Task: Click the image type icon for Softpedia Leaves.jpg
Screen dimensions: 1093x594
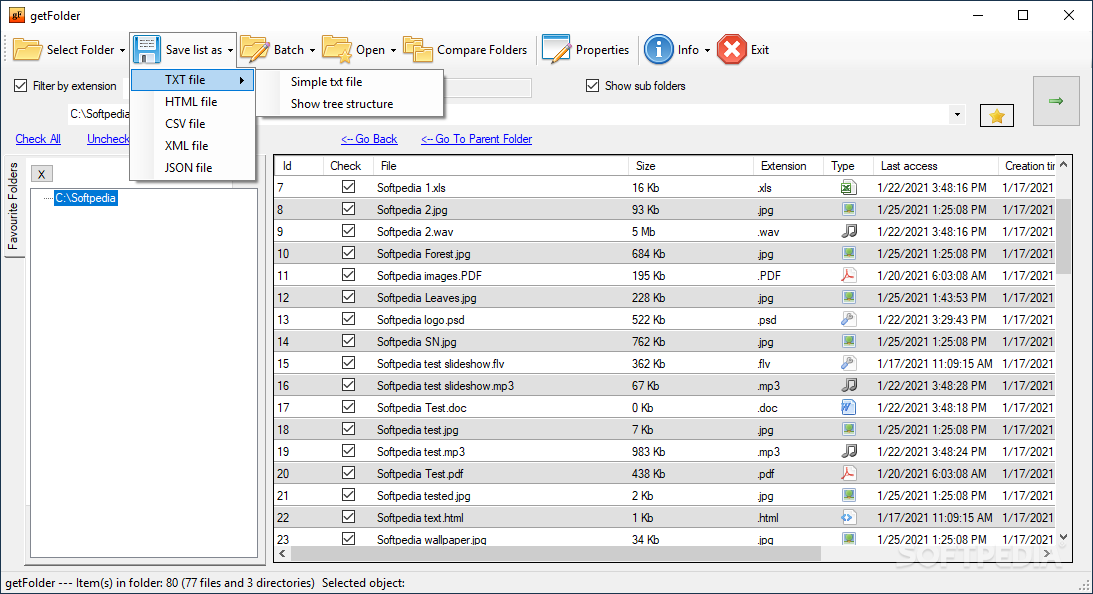Action: (x=848, y=297)
